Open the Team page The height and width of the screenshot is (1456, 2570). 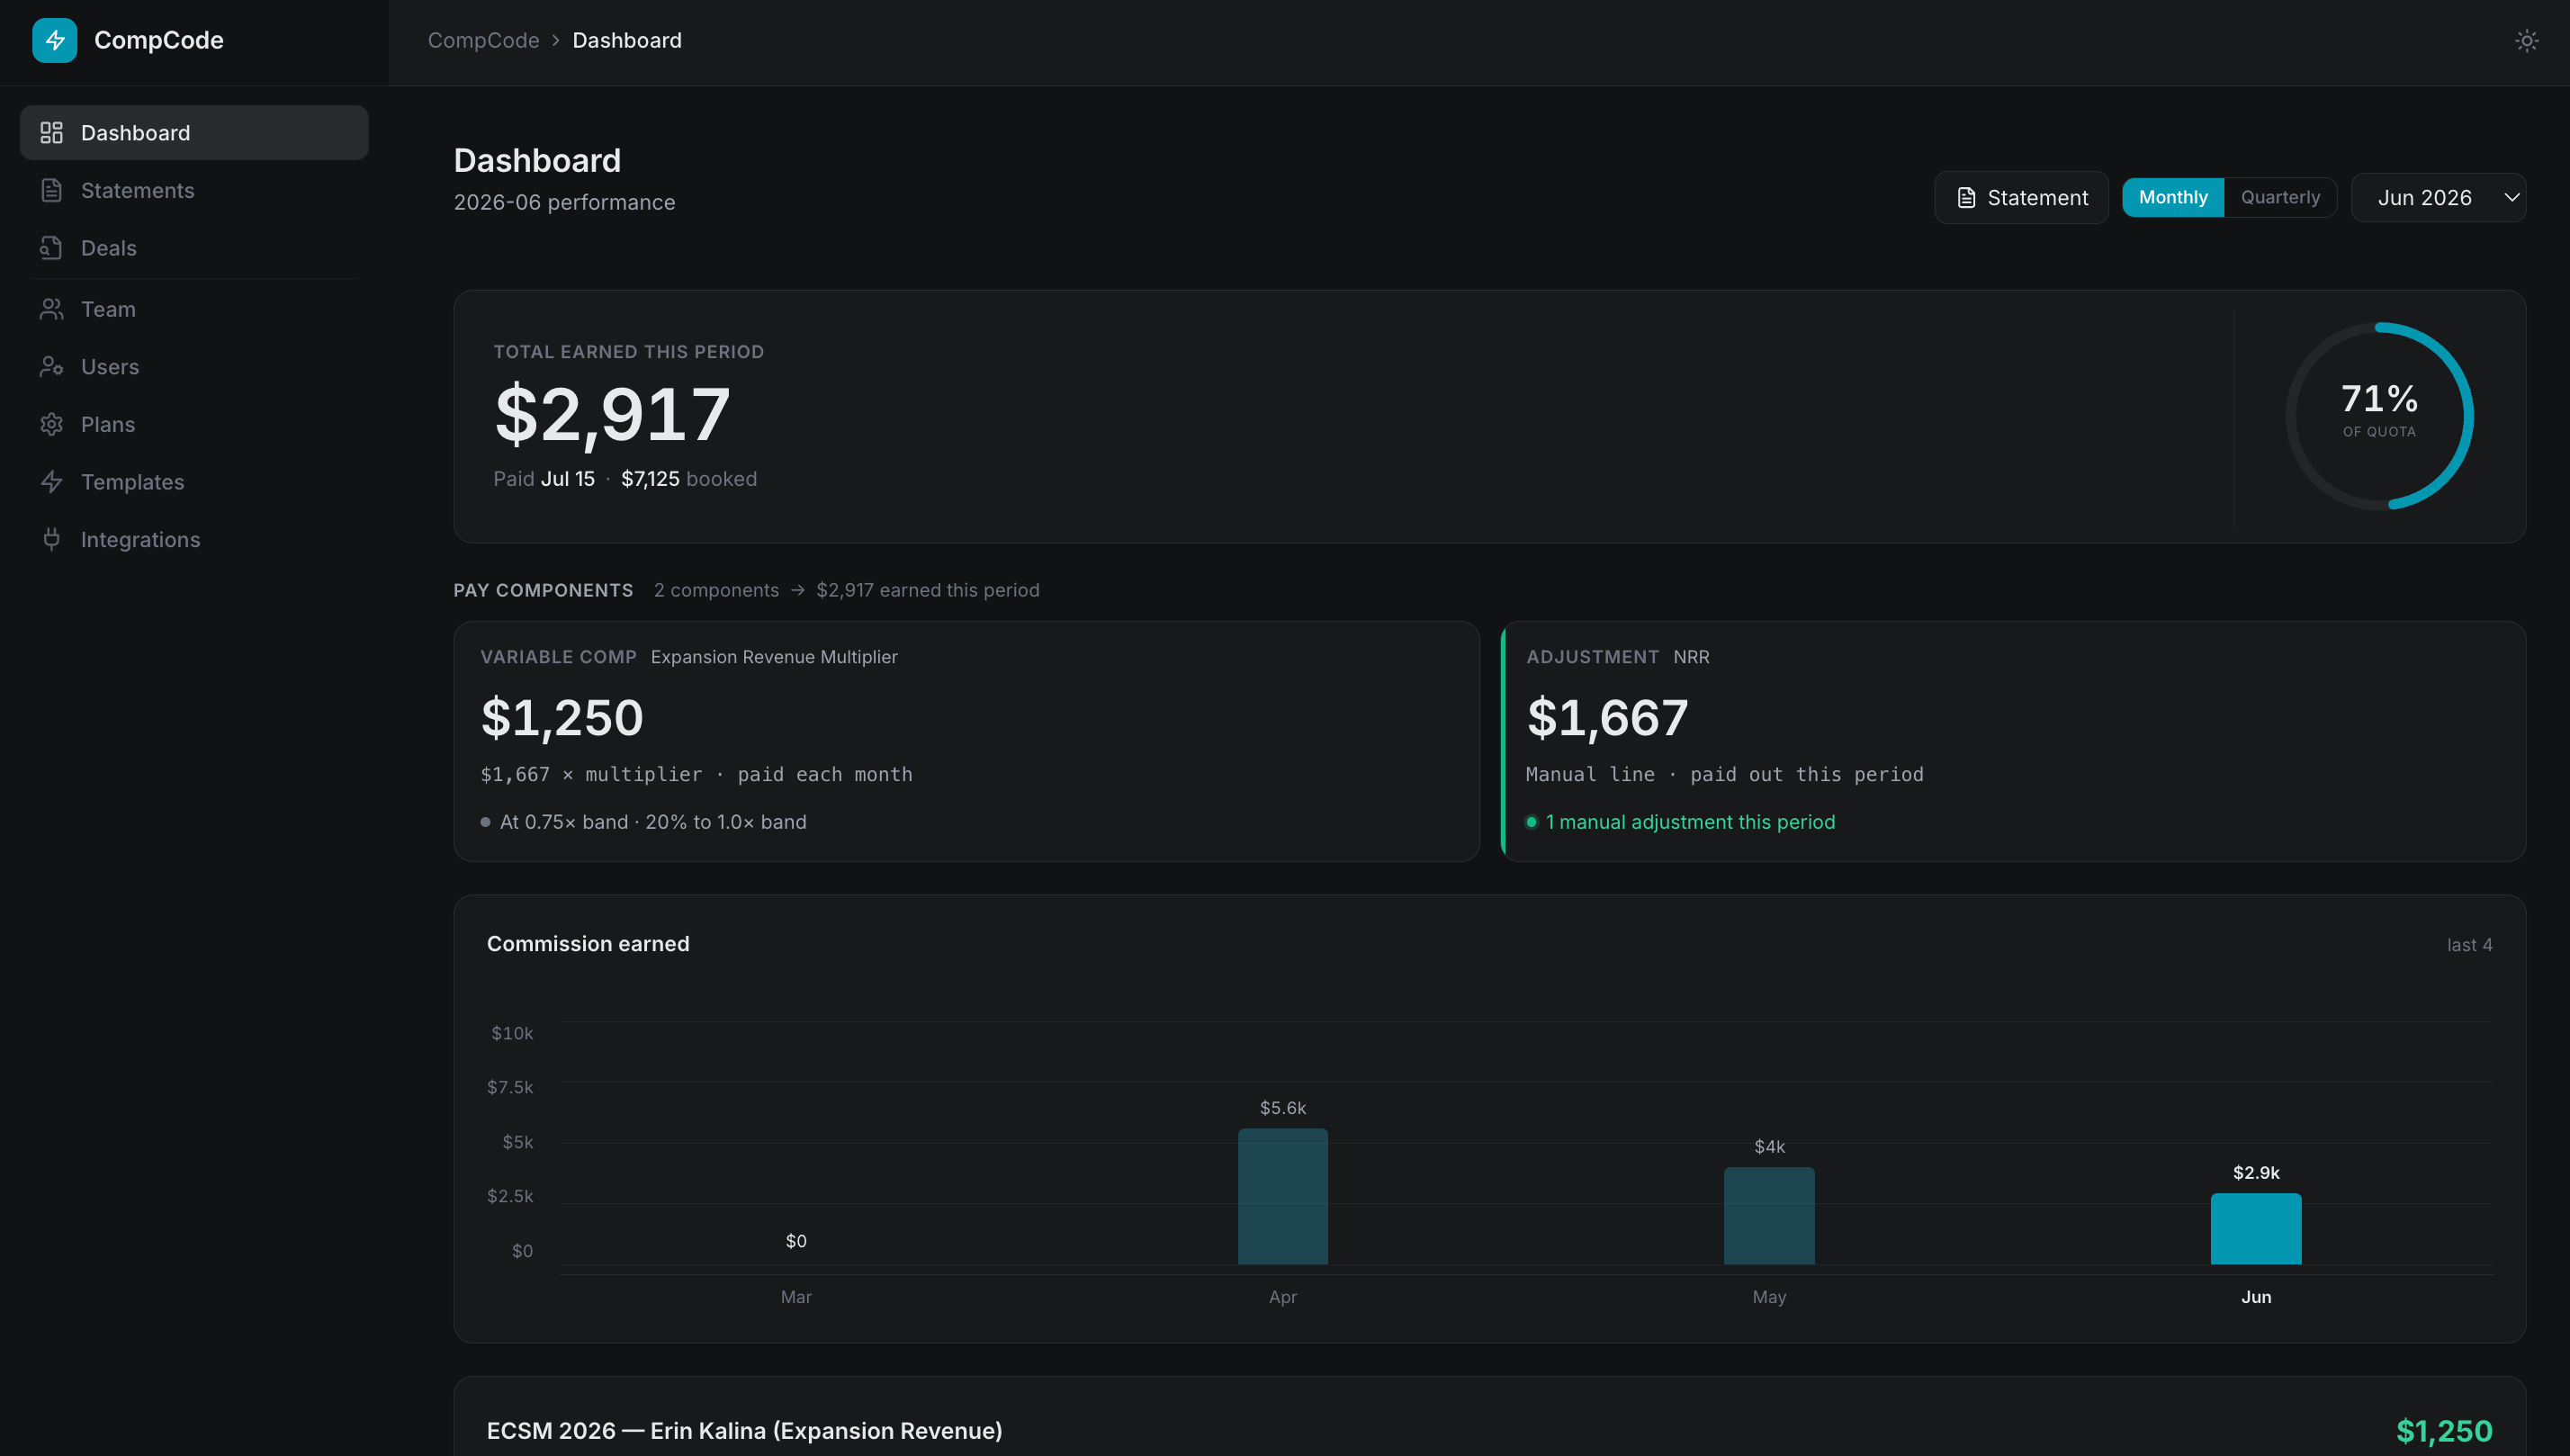tap(194, 309)
